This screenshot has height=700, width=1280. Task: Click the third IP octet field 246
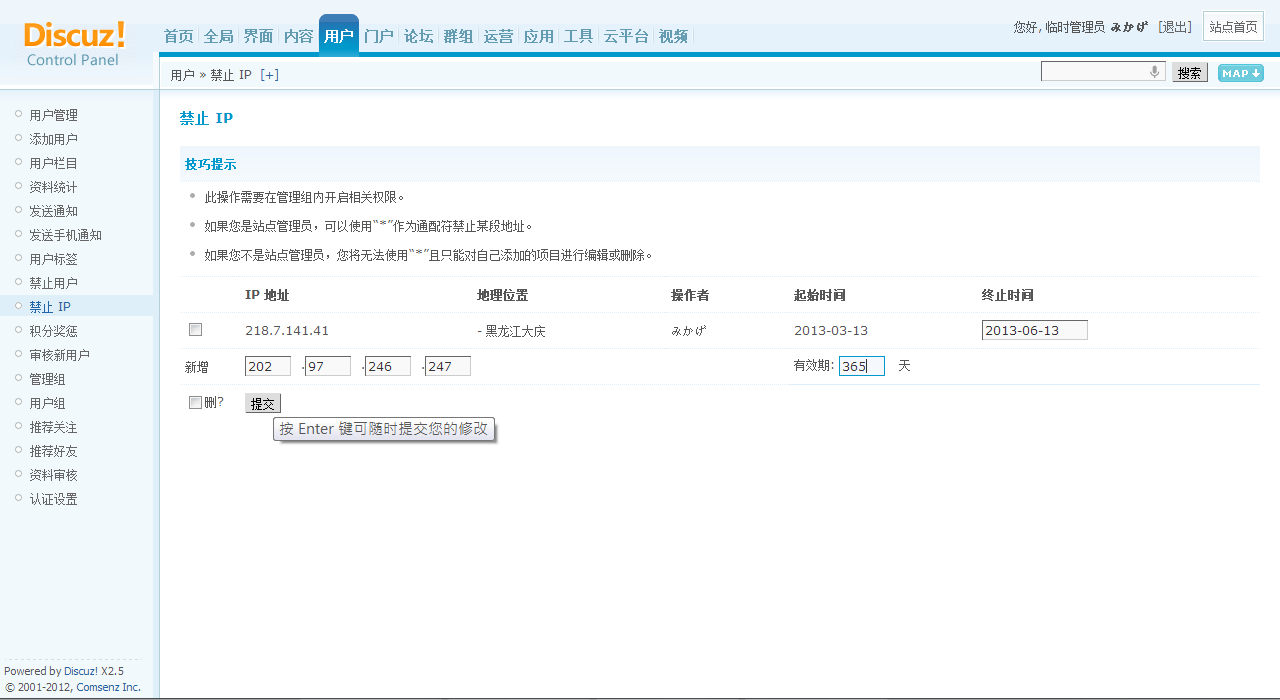(x=388, y=366)
